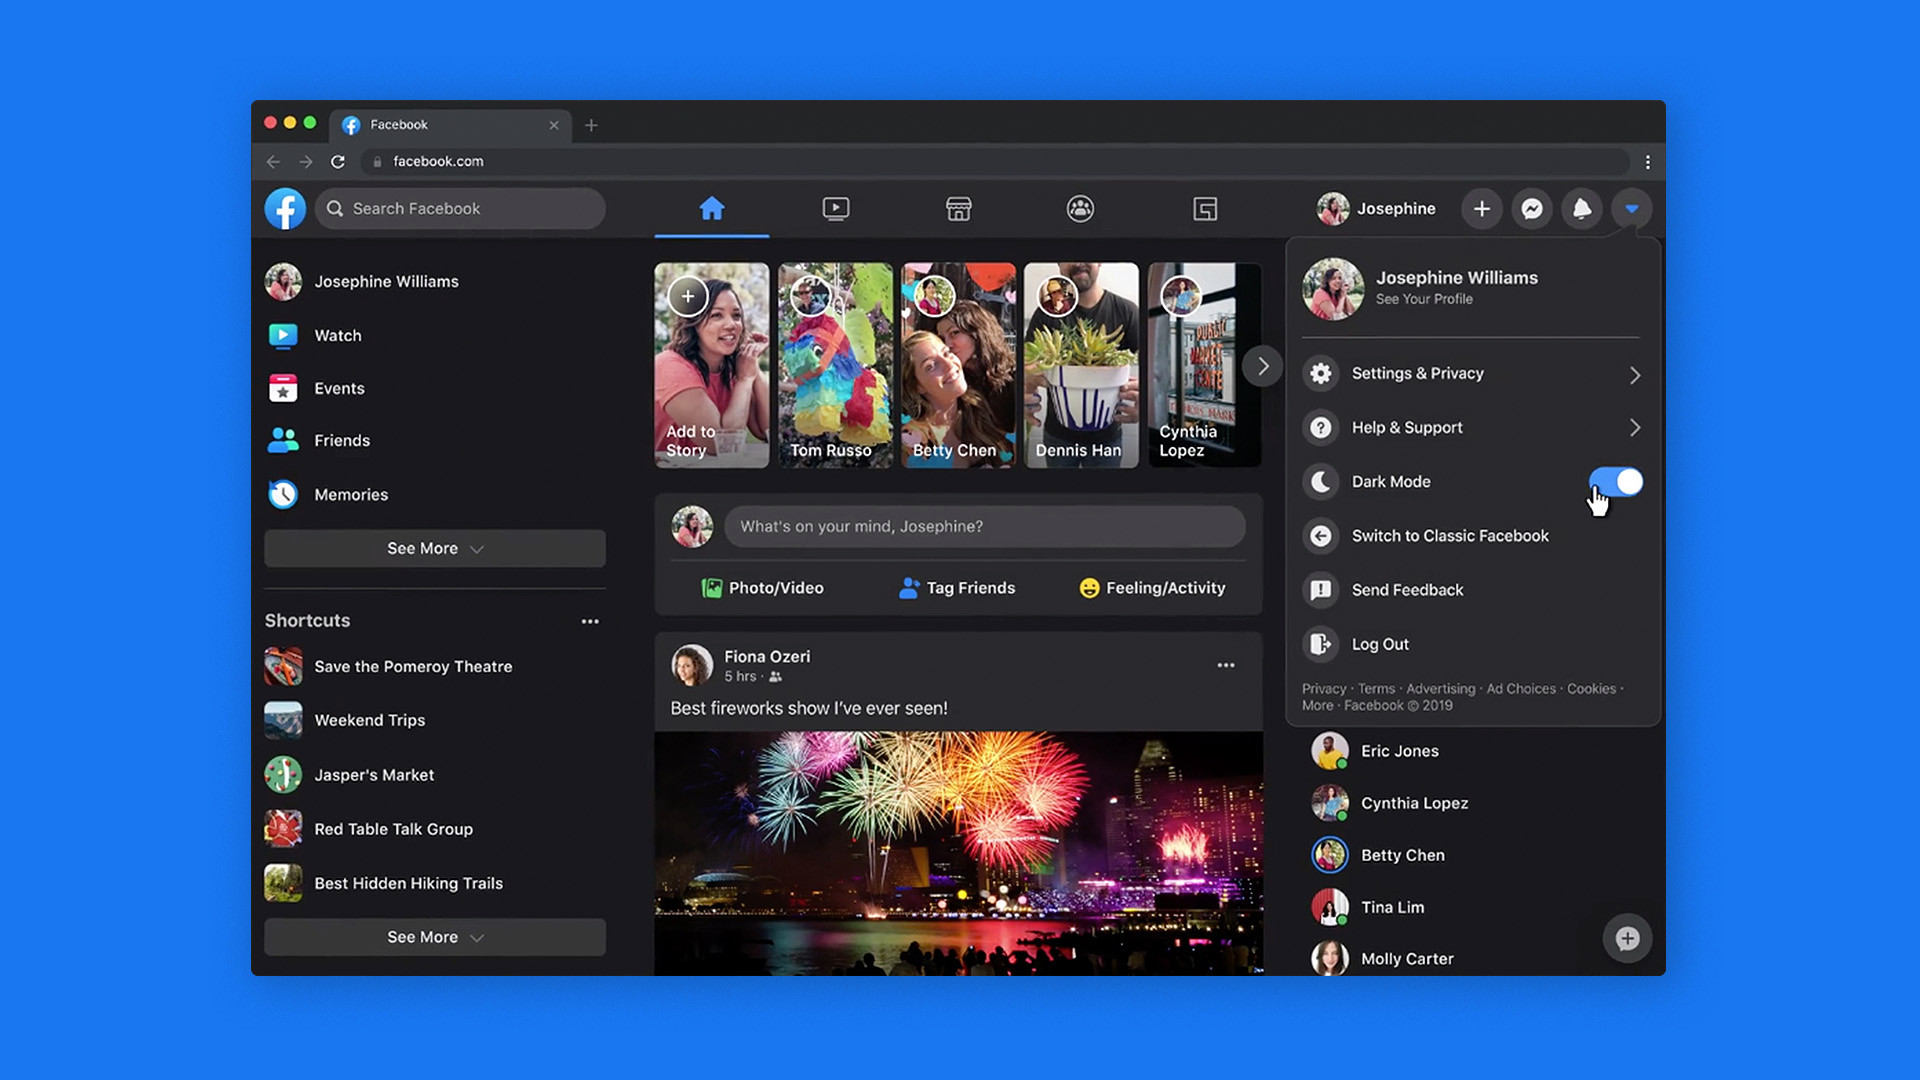Click the story Add to Story toggle
The width and height of the screenshot is (1920, 1080).
687,294
